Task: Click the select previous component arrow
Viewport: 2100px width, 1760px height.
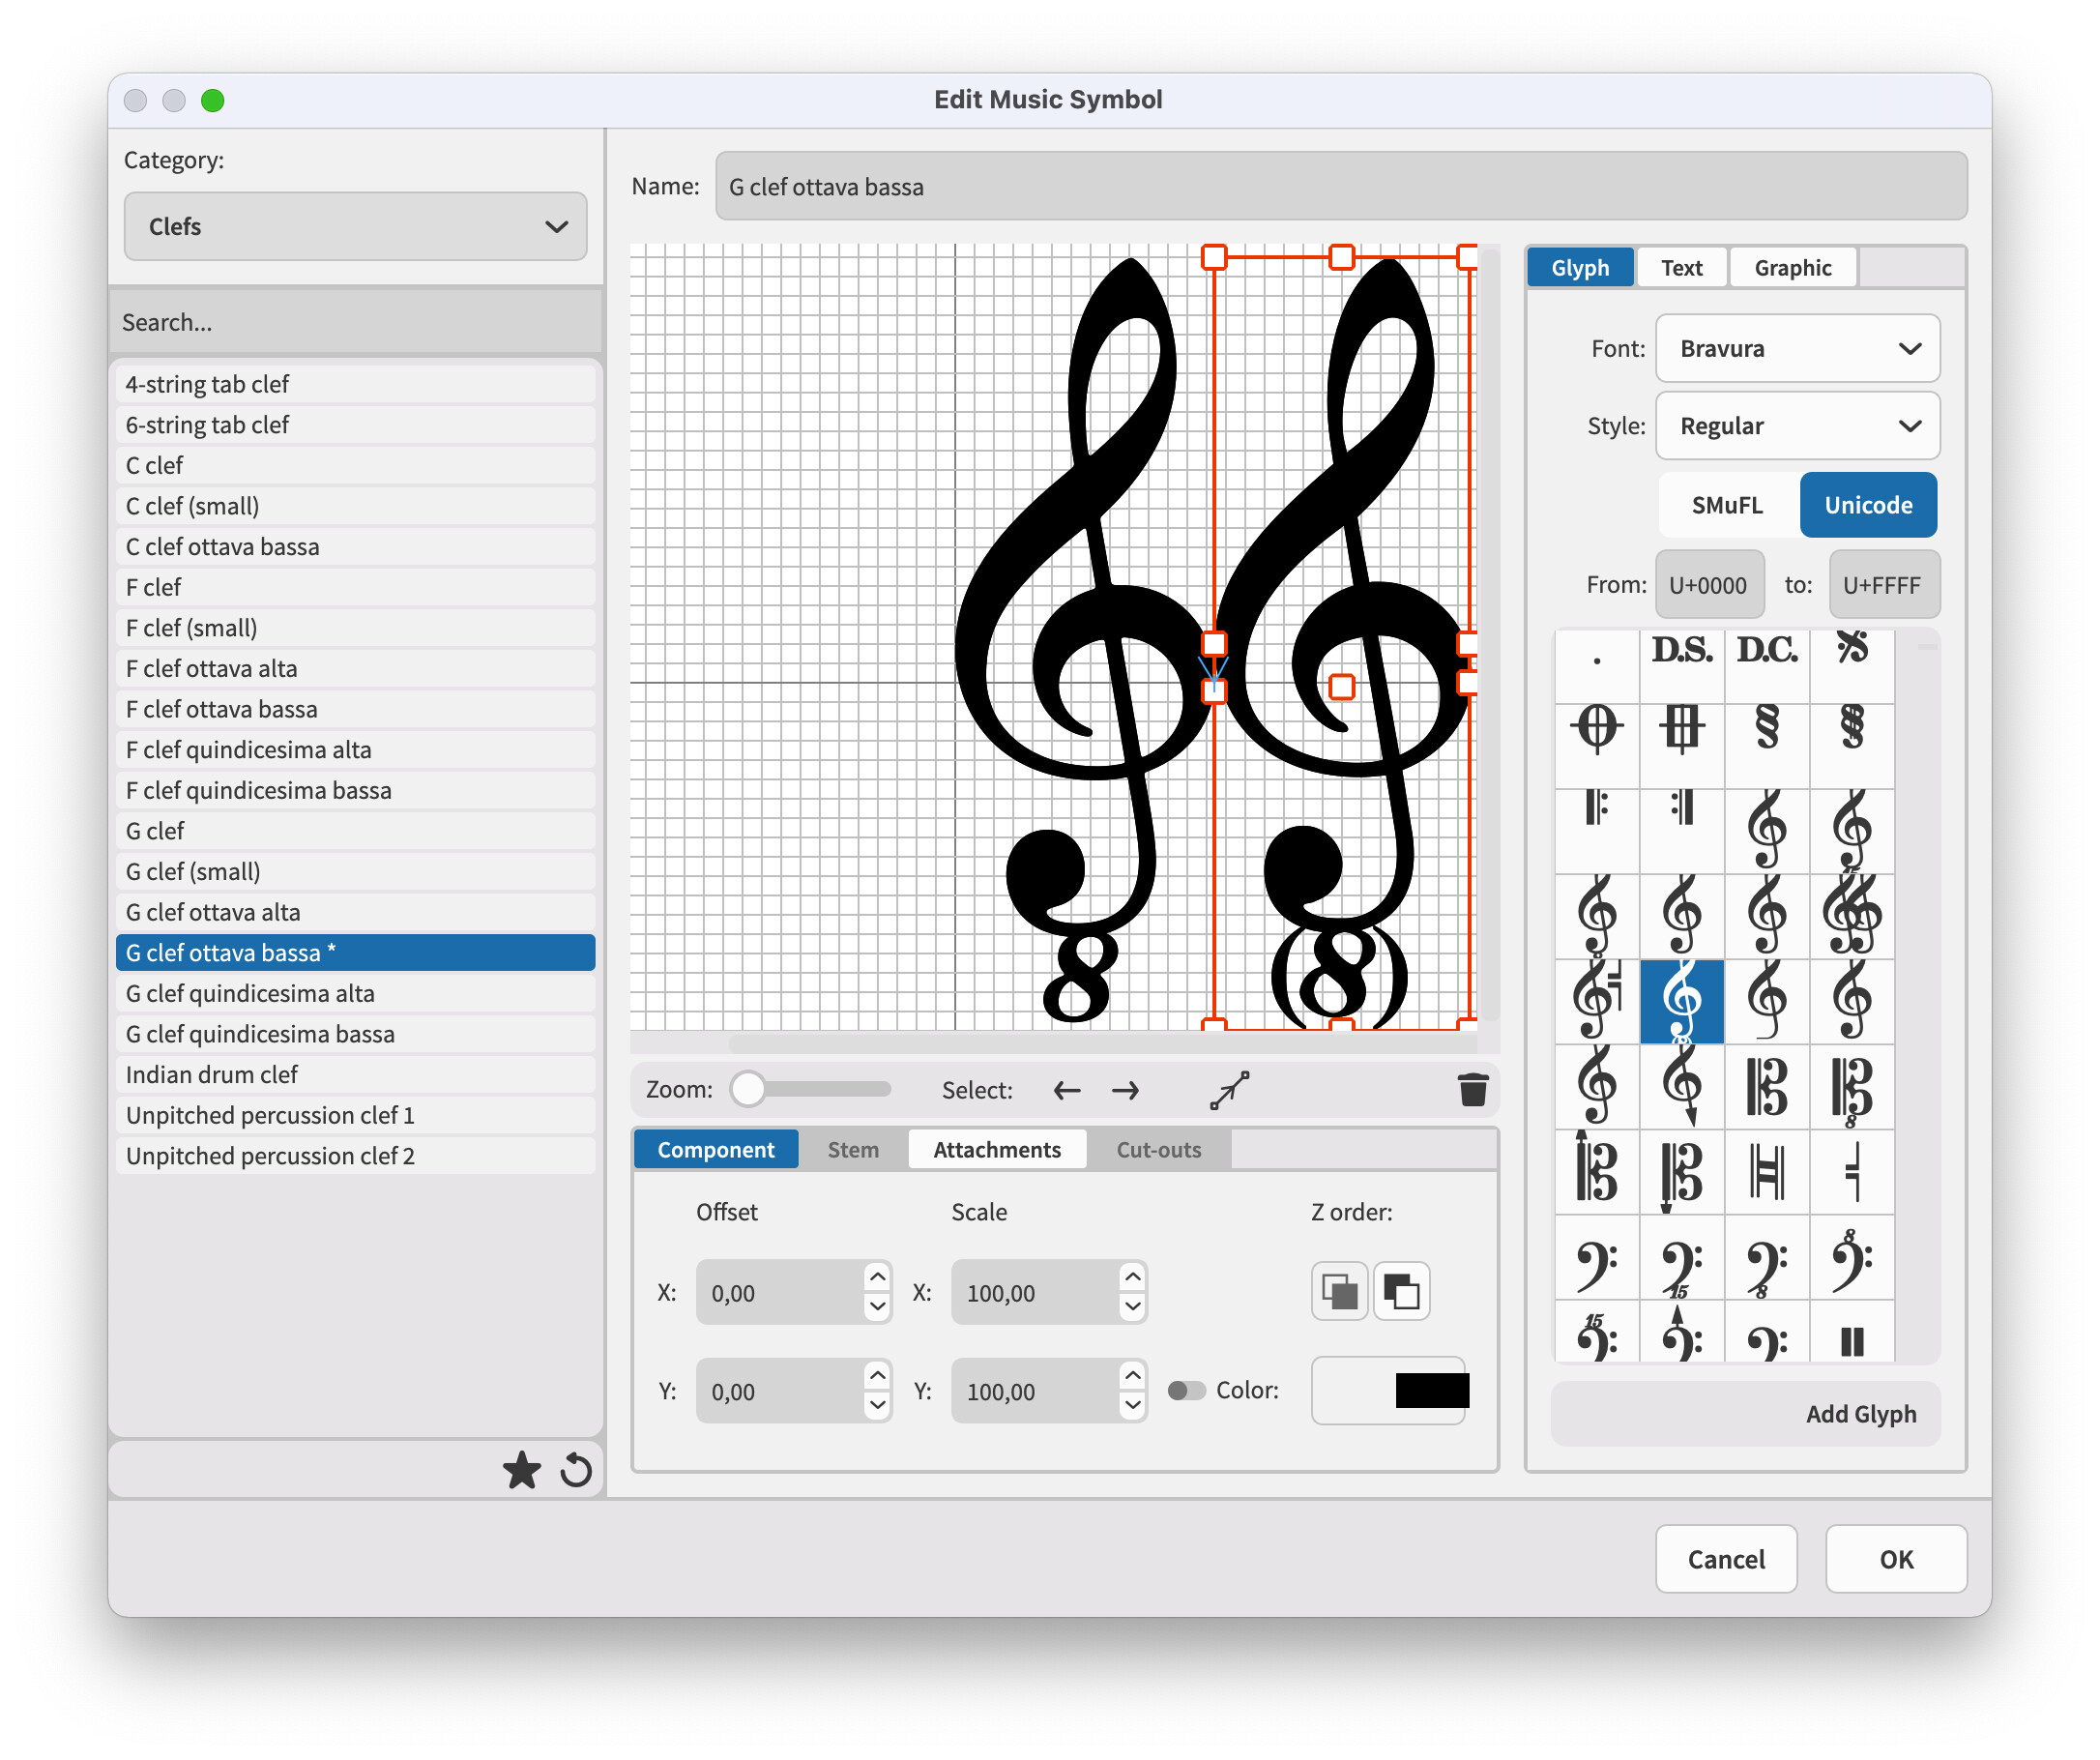Action: coord(1067,1090)
